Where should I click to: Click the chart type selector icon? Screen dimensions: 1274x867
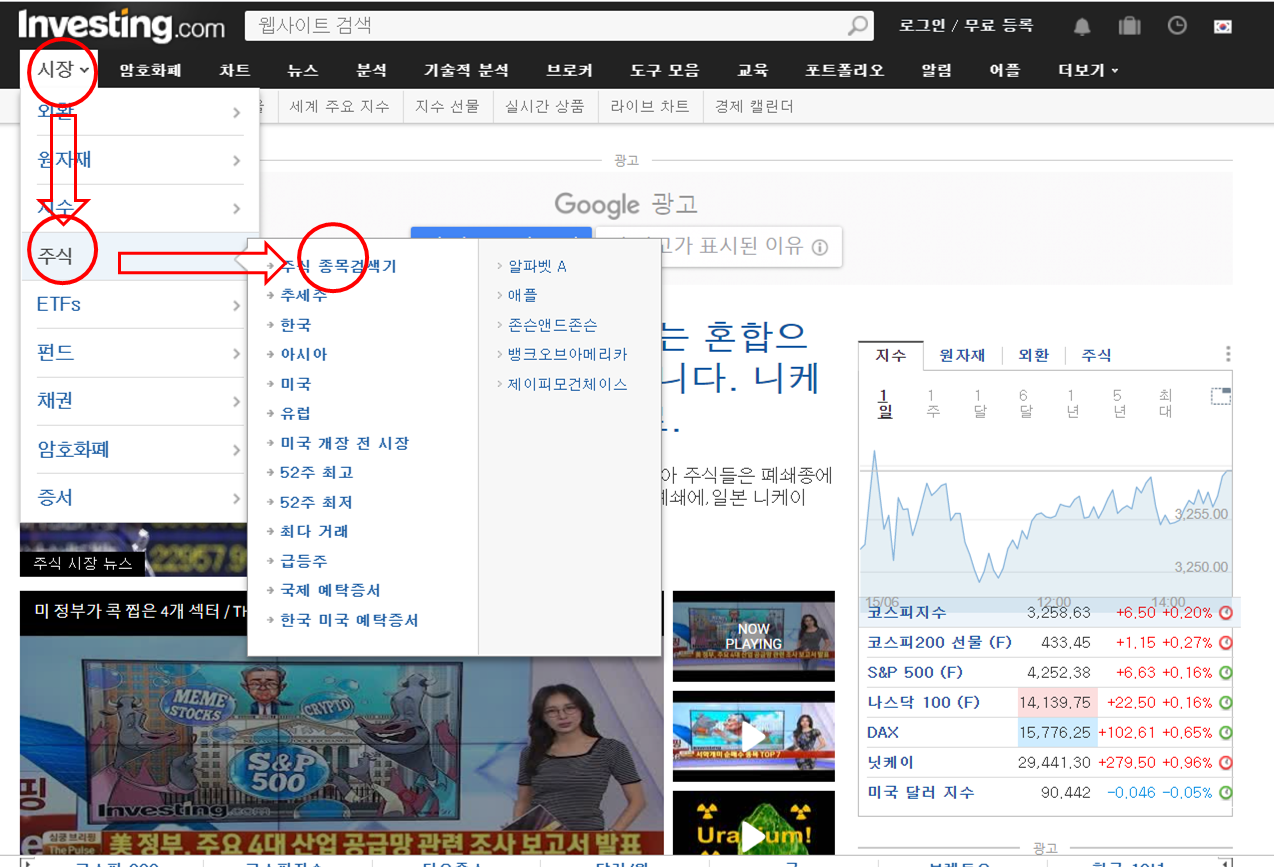pyautogui.click(x=1220, y=396)
